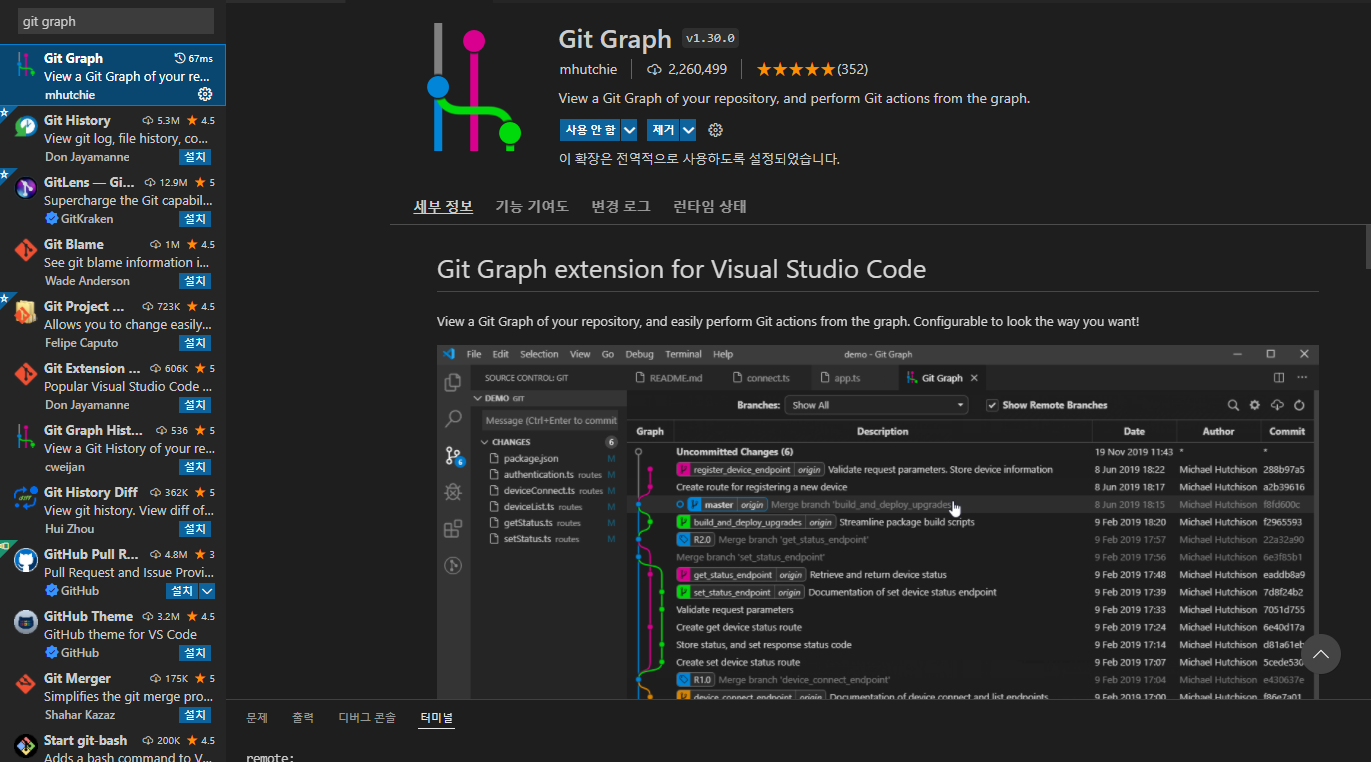The width and height of the screenshot is (1371, 762).
Task: Select the Git Graph item in the extension list
Action: 113,75
